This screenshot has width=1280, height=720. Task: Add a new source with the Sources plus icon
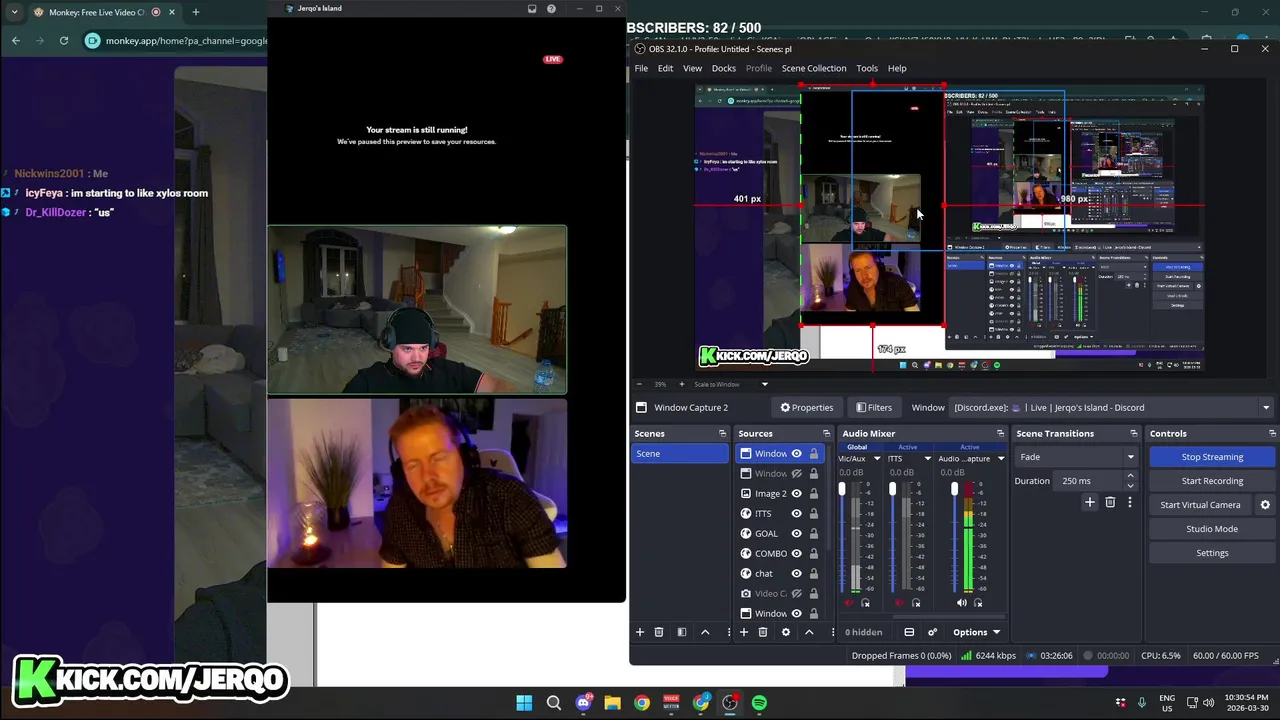(x=743, y=632)
